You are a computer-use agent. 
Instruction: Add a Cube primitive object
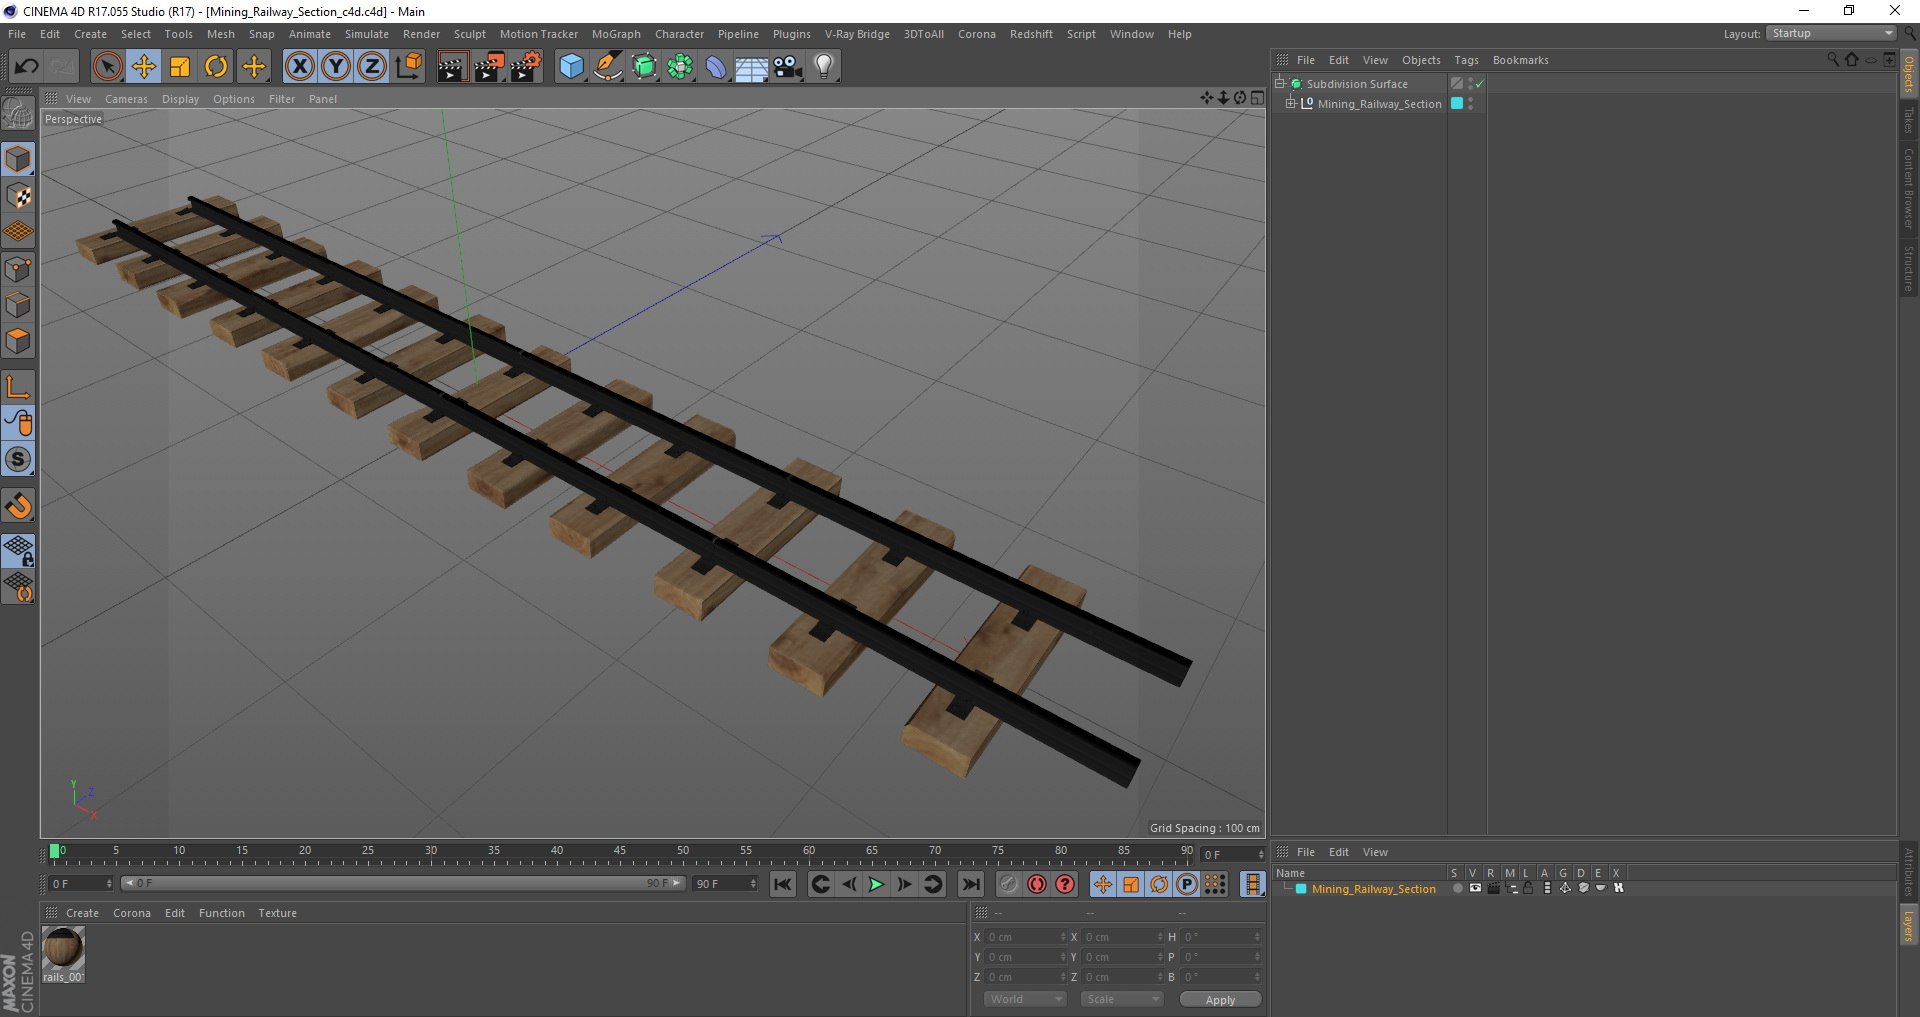(x=571, y=67)
